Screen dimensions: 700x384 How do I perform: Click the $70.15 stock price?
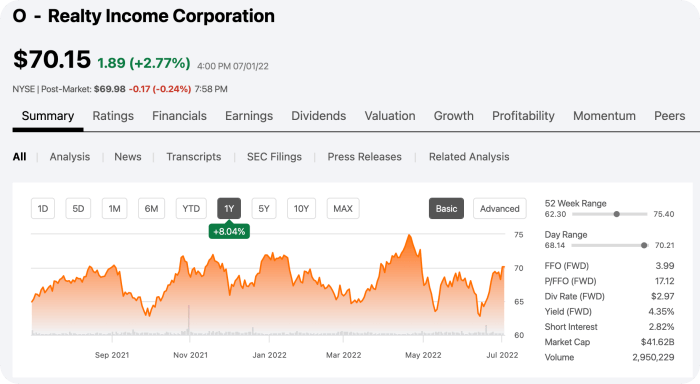[52, 59]
